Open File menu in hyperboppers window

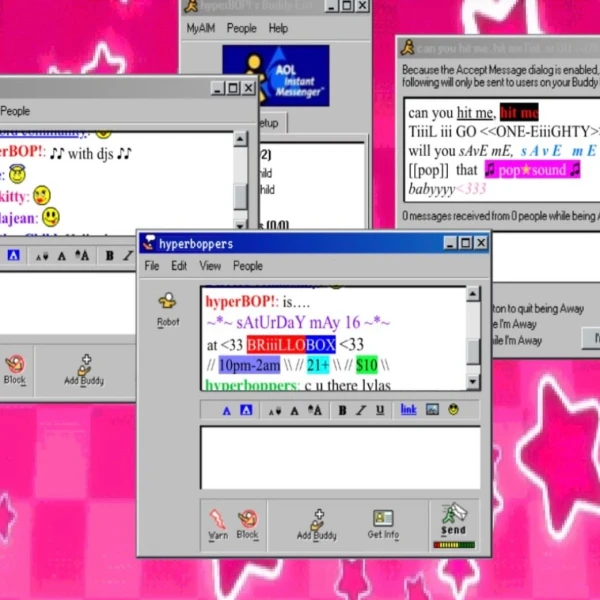click(152, 266)
